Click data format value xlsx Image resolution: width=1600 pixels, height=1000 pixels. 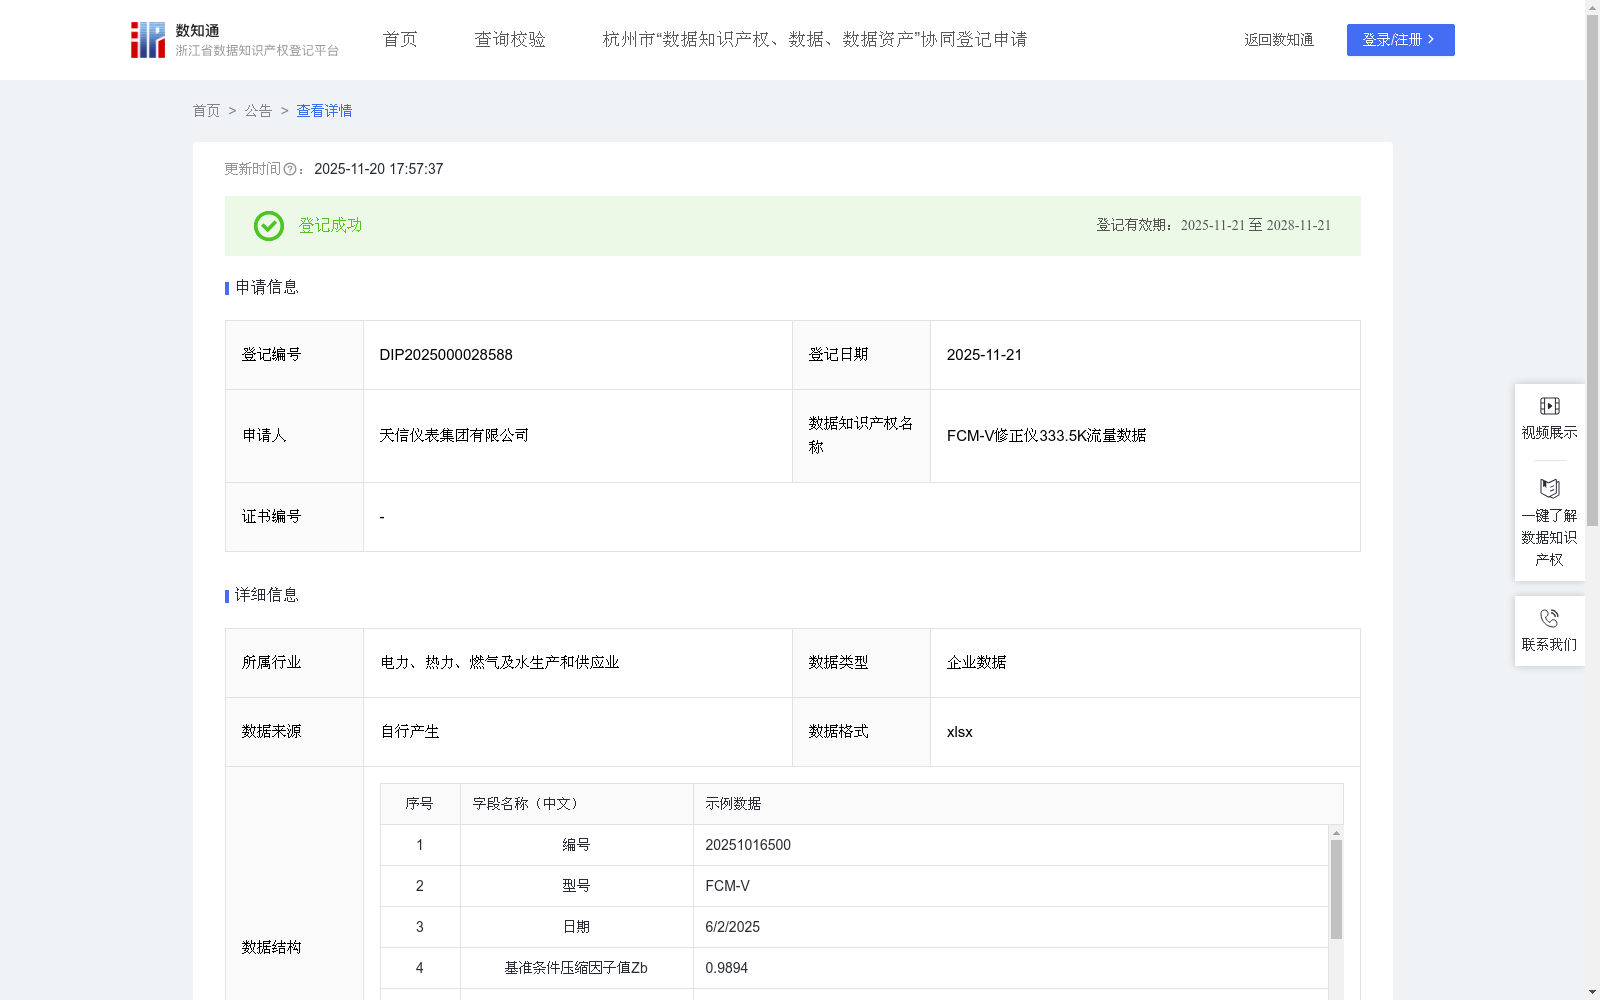point(960,732)
